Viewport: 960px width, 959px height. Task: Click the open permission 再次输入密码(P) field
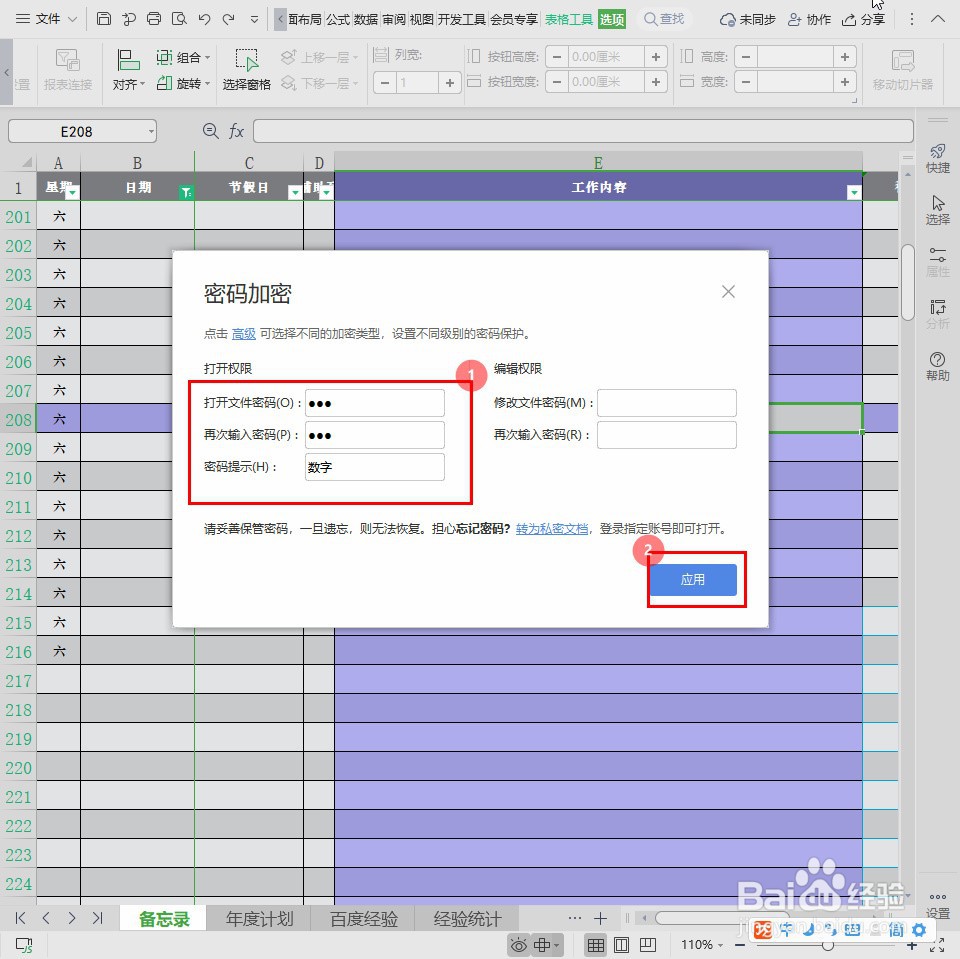[x=375, y=435]
